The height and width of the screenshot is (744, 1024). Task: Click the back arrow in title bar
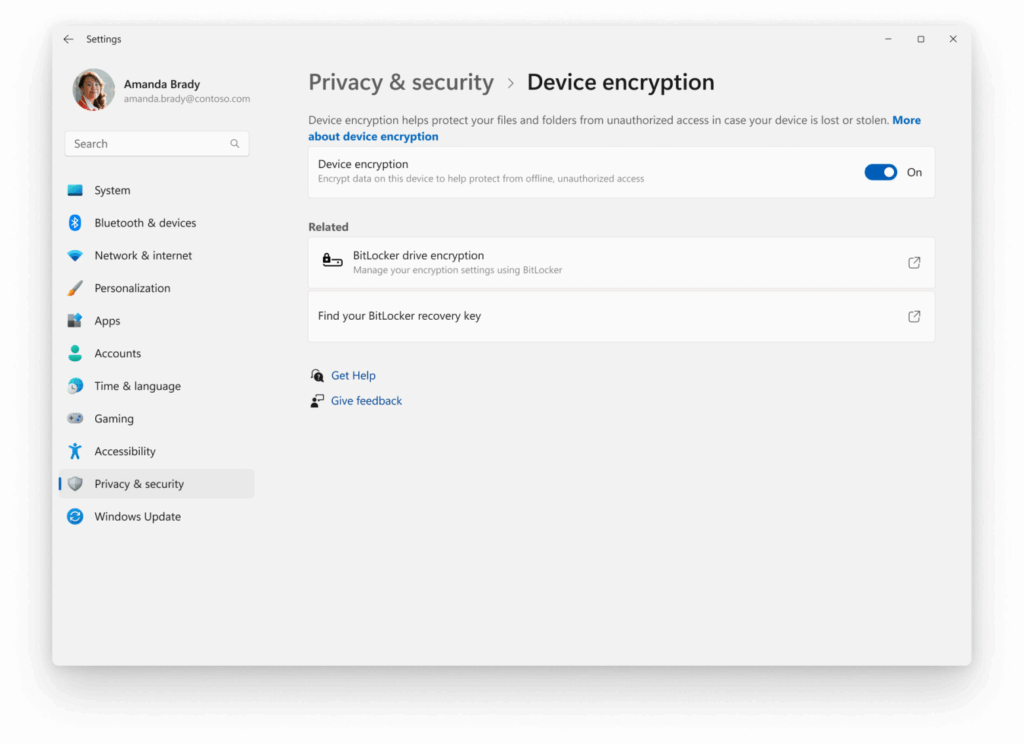[68, 39]
